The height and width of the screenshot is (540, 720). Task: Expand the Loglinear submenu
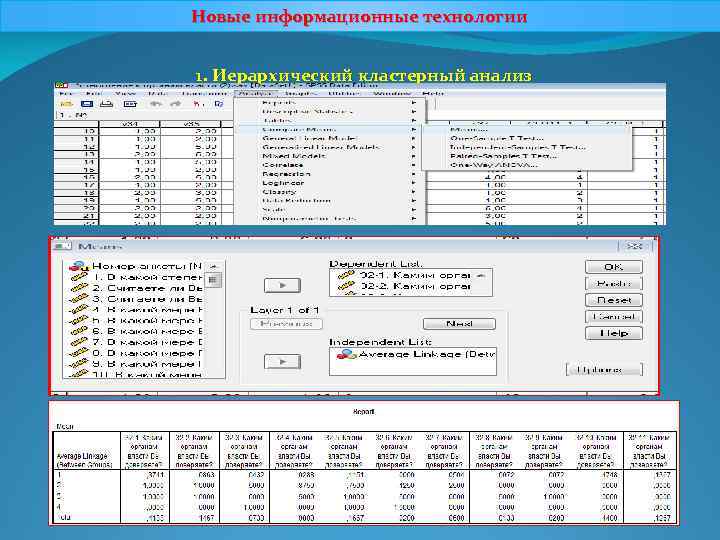click(330, 183)
